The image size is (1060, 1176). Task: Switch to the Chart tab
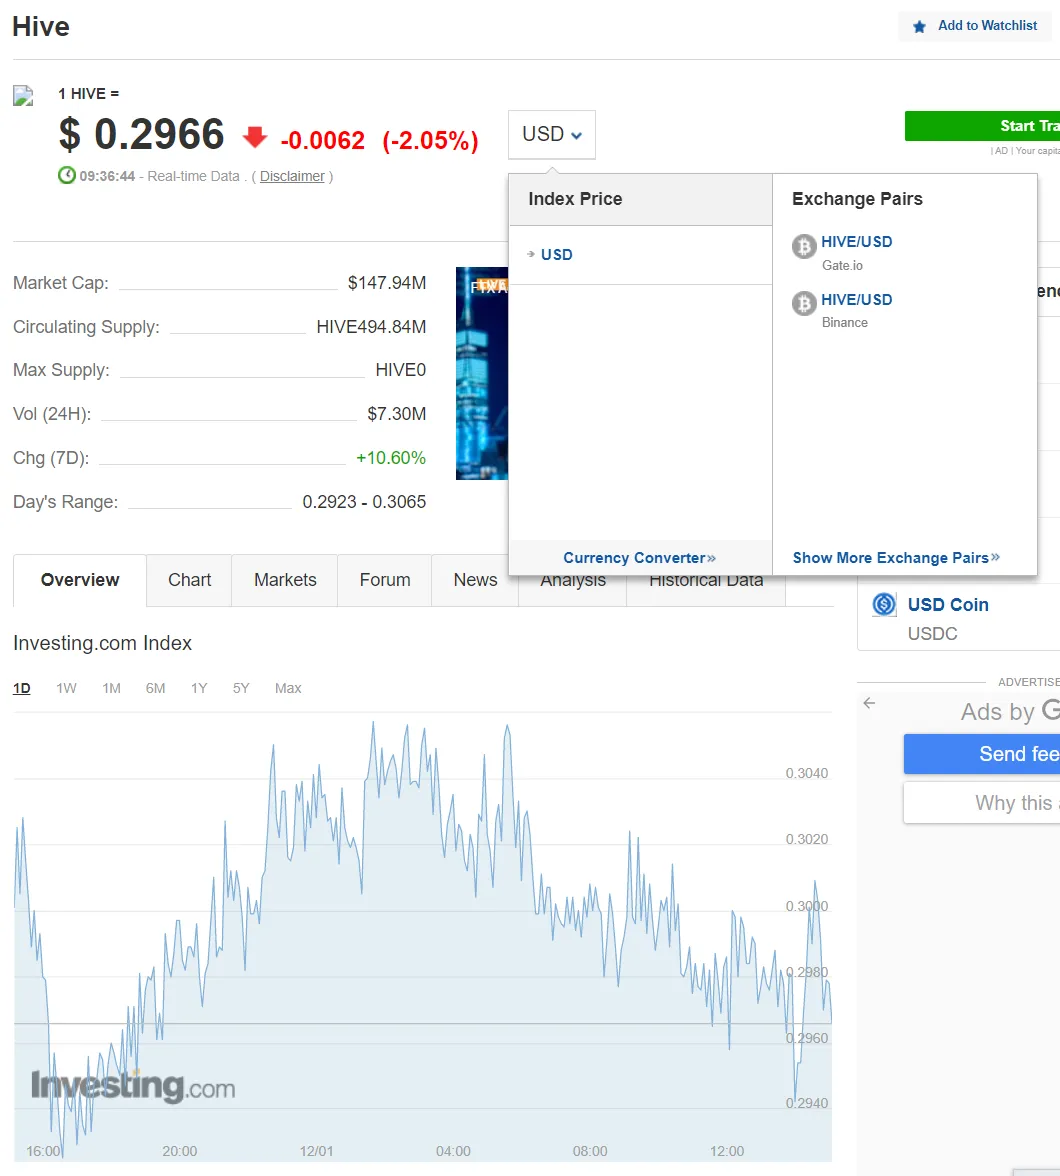pyautogui.click(x=189, y=580)
